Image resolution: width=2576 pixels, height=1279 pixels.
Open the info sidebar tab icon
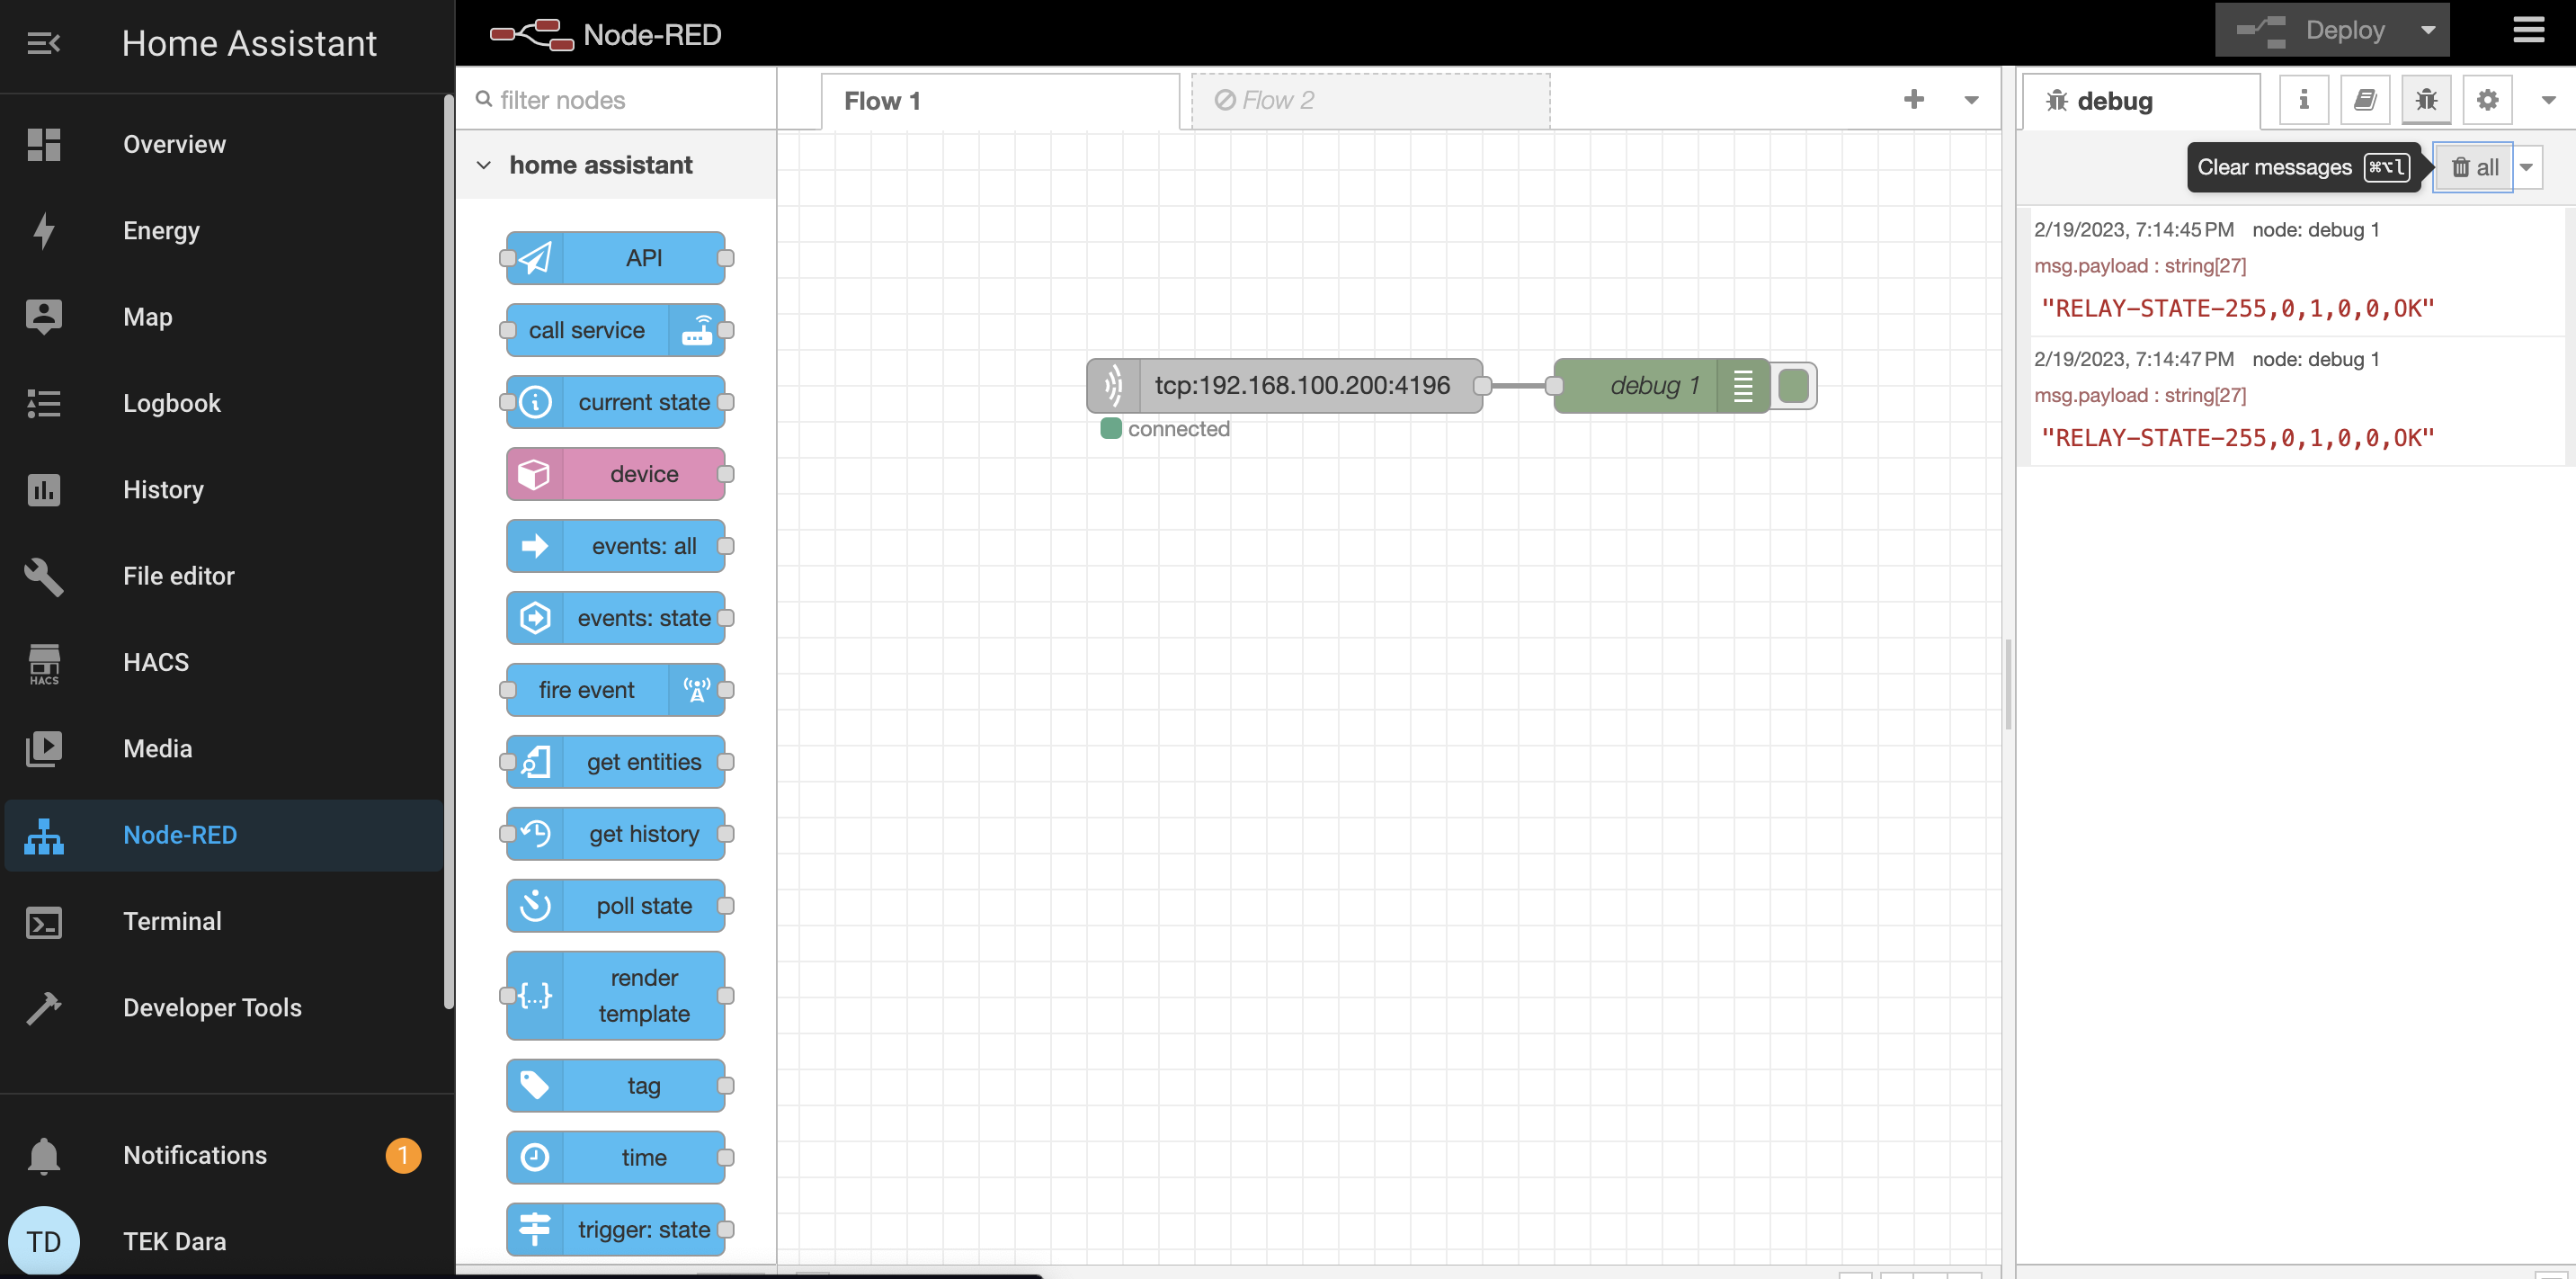2303,100
